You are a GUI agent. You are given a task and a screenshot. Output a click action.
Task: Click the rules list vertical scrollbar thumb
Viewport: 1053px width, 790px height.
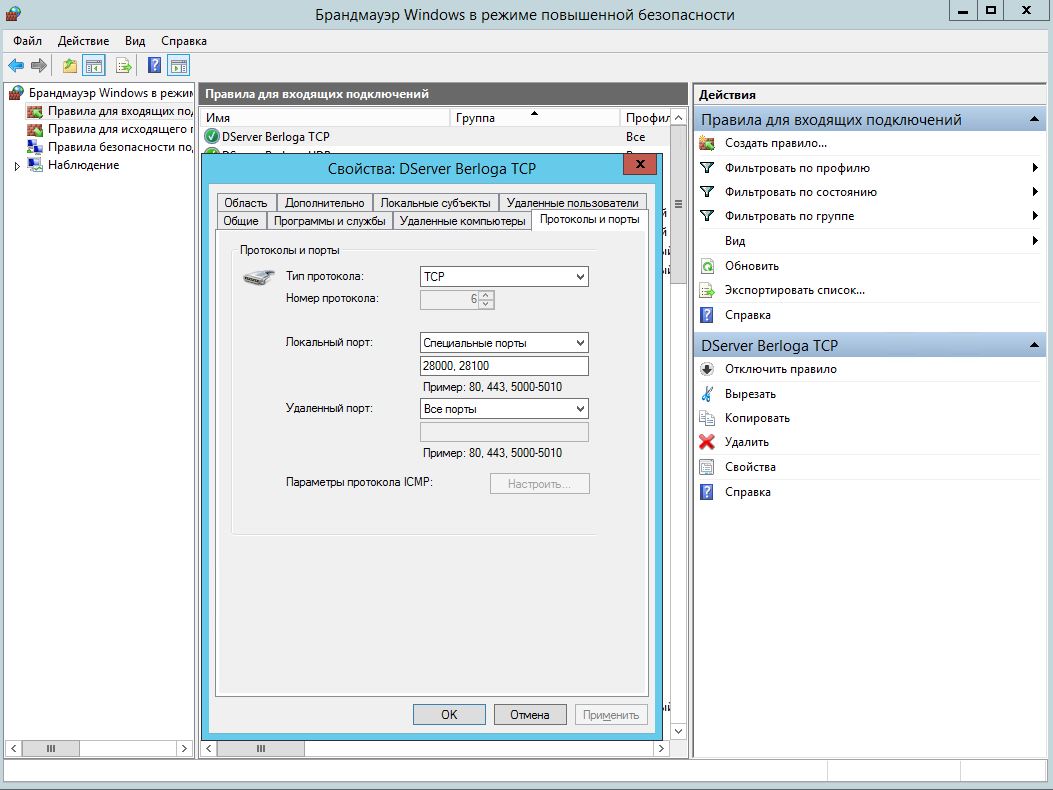click(x=678, y=204)
